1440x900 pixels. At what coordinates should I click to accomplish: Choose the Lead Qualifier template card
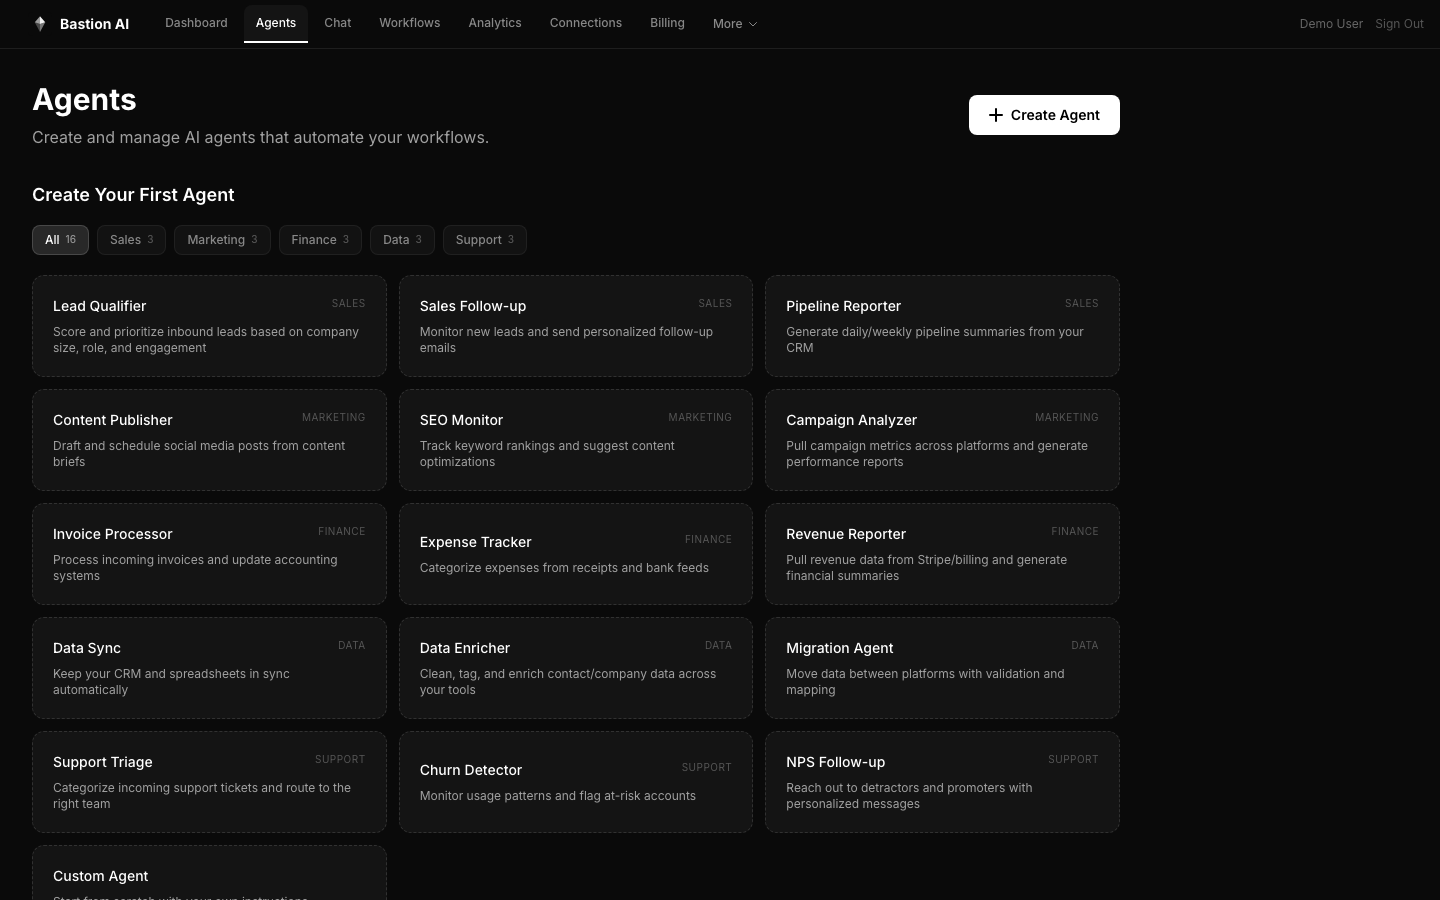click(209, 326)
